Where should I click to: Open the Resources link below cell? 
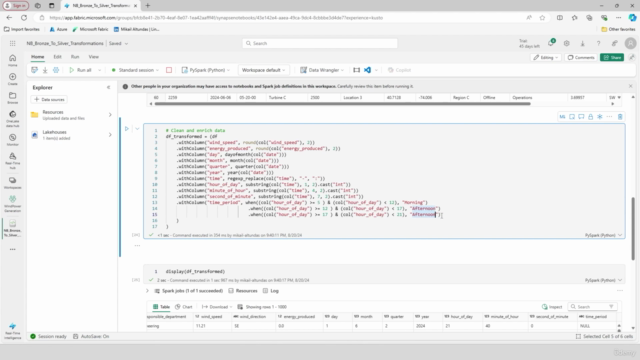[x=243, y=291]
